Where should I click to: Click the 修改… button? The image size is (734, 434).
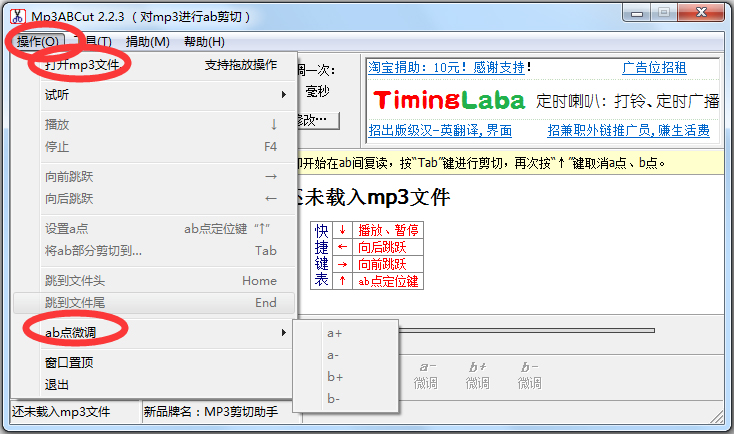coord(318,120)
